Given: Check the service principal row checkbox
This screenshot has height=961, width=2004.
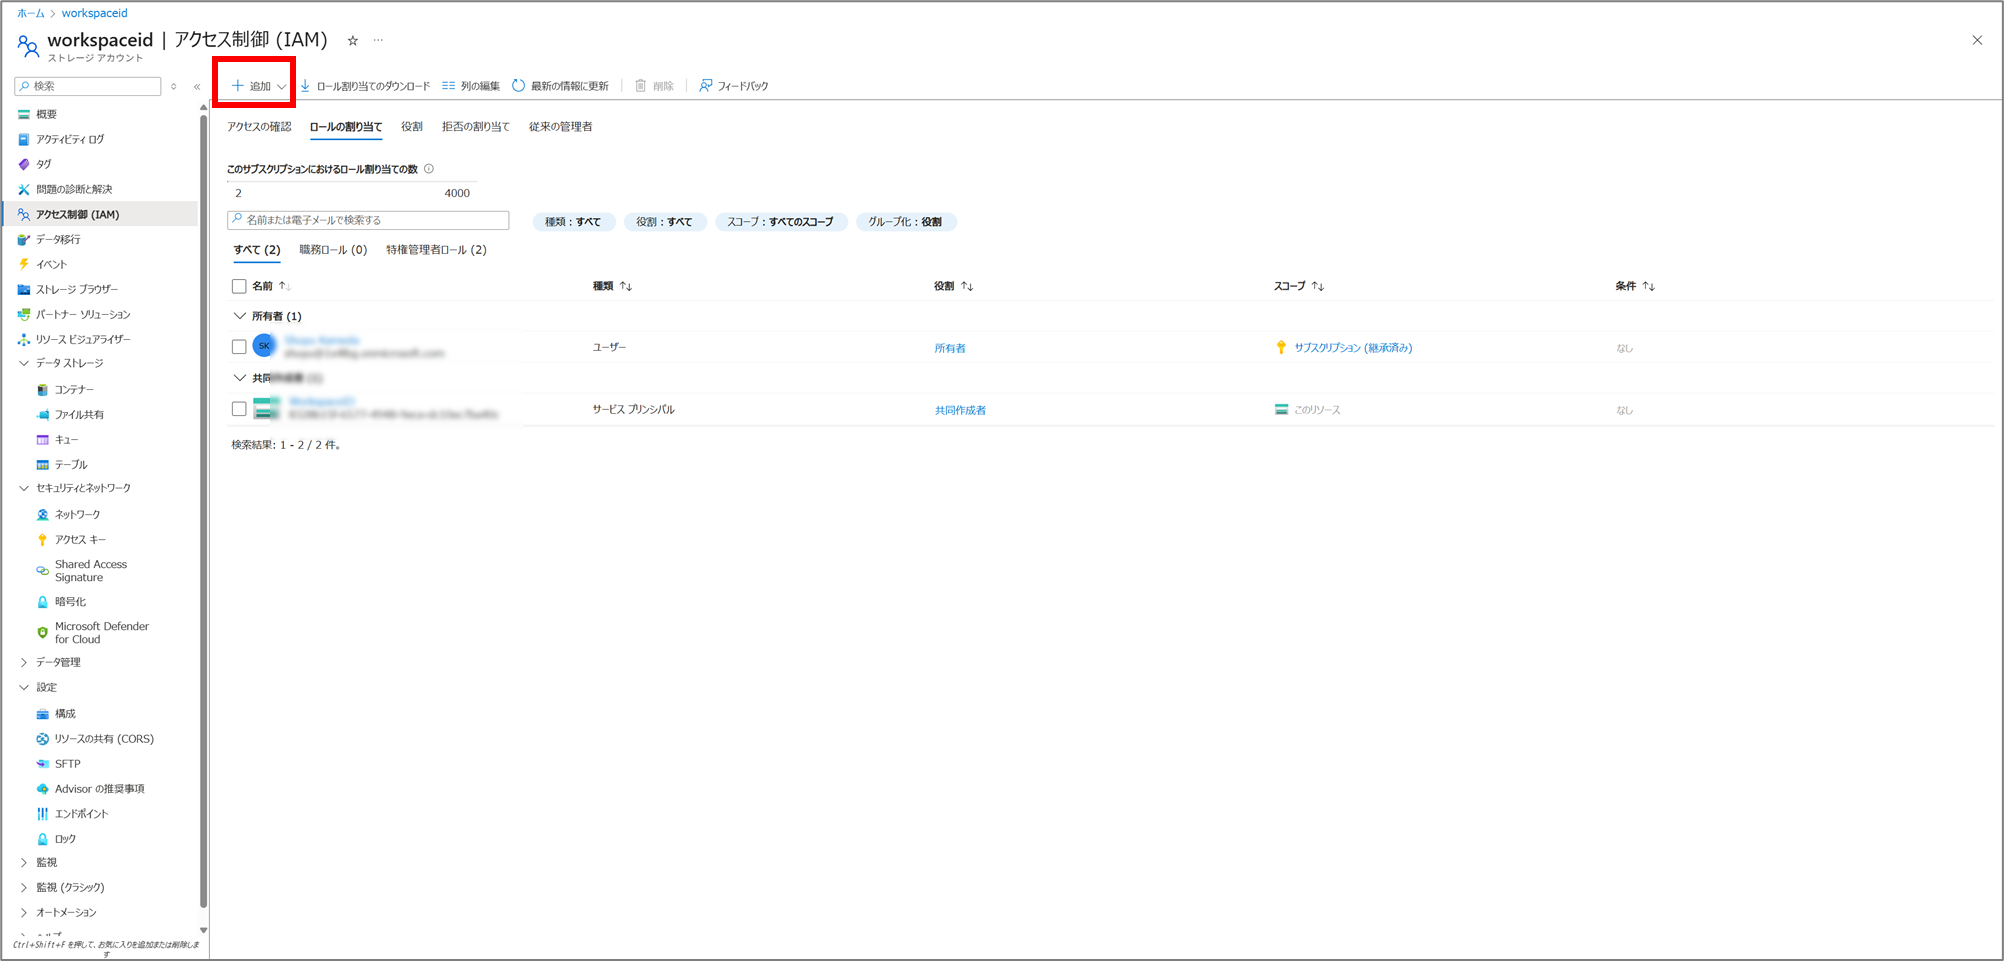Looking at the screenshot, I should (239, 409).
